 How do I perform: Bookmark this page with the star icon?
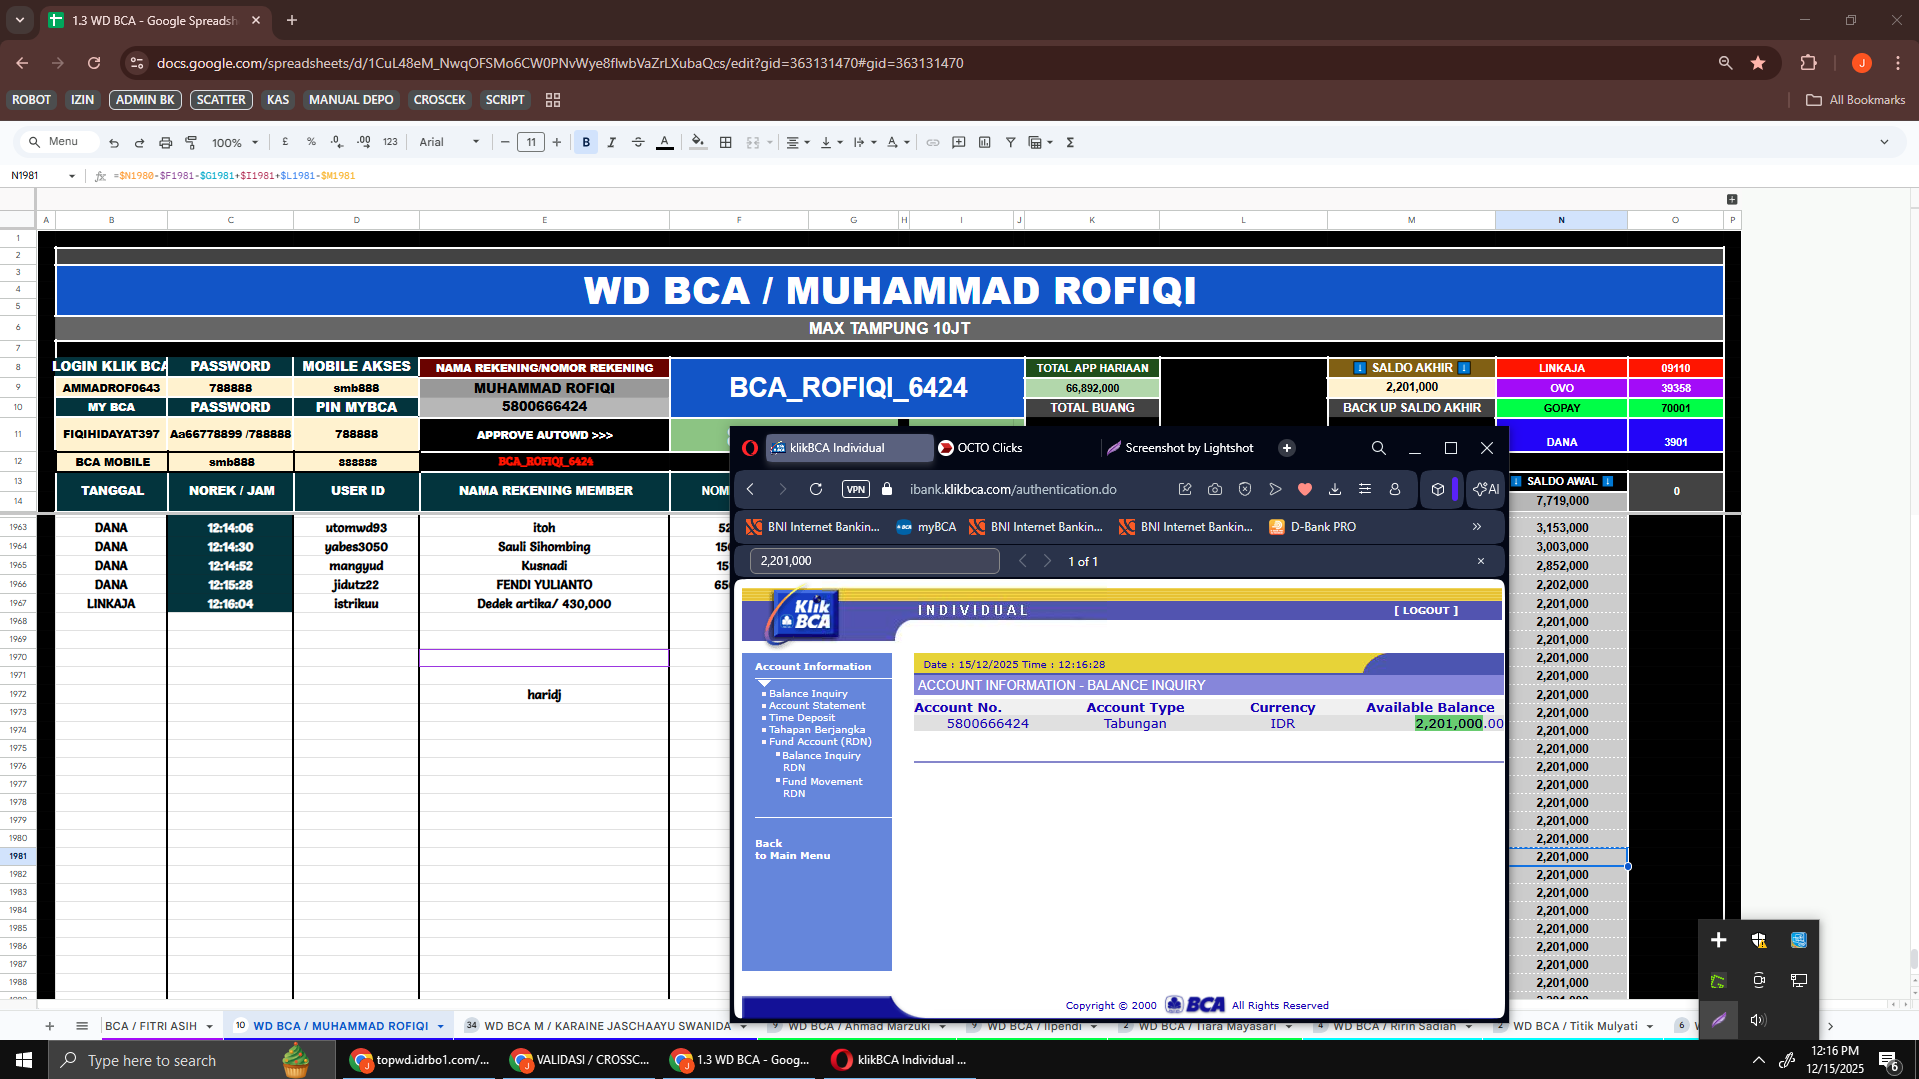[x=1758, y=63]
